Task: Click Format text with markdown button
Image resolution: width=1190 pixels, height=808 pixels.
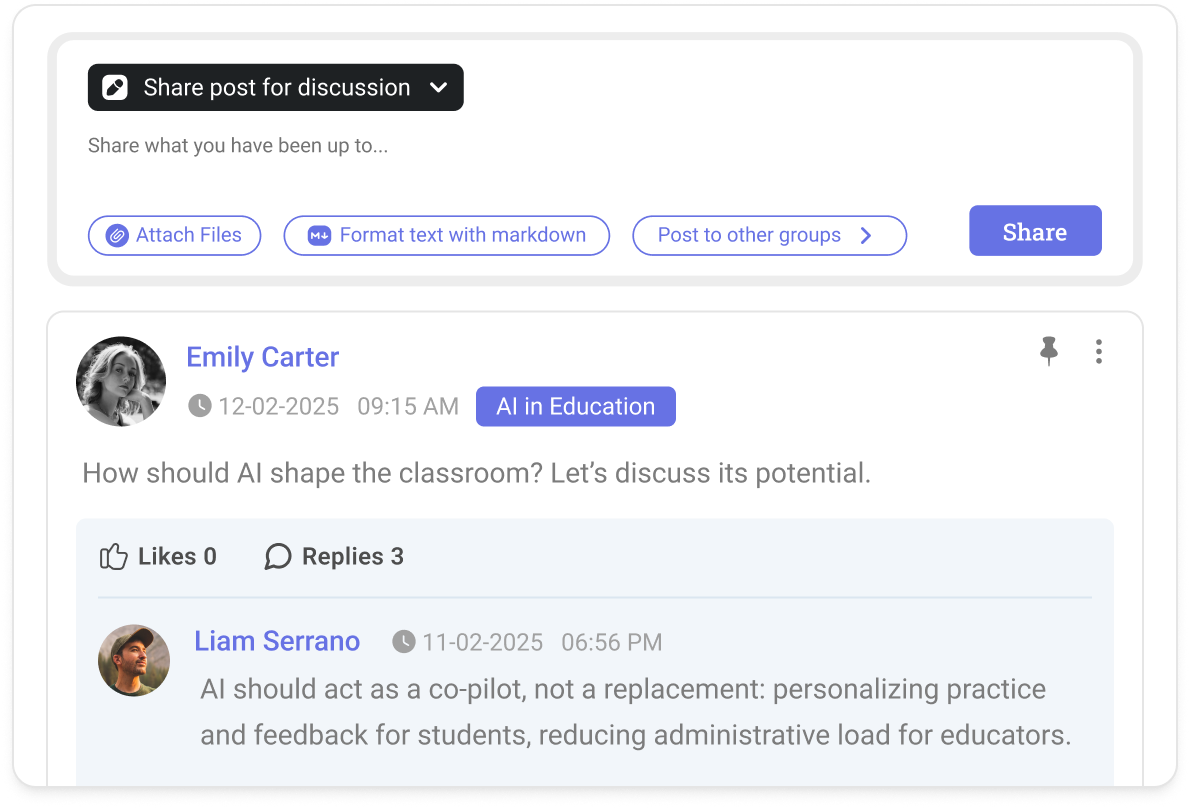Action: [446, 235]
